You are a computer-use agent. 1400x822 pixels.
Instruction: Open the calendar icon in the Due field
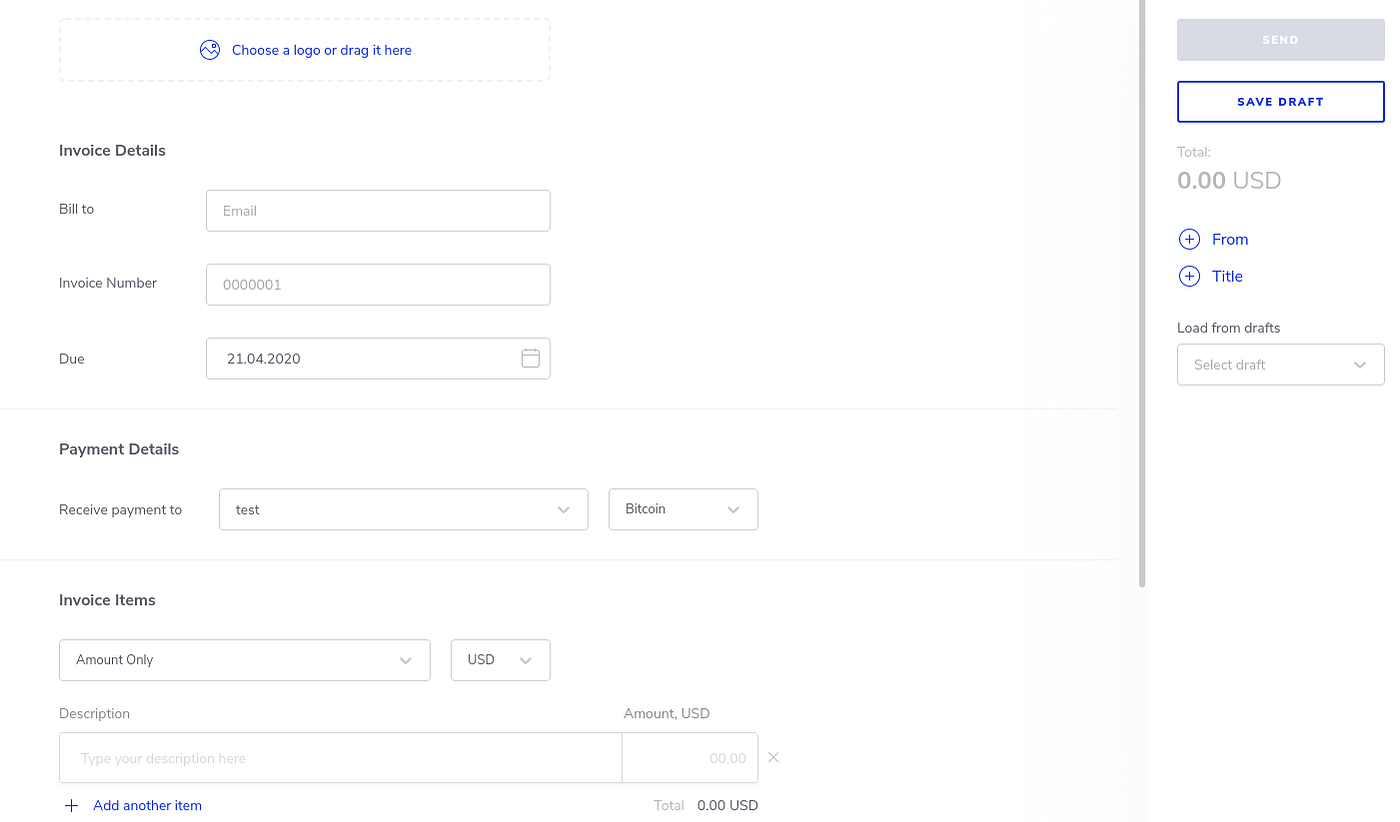tap(530, 357)
